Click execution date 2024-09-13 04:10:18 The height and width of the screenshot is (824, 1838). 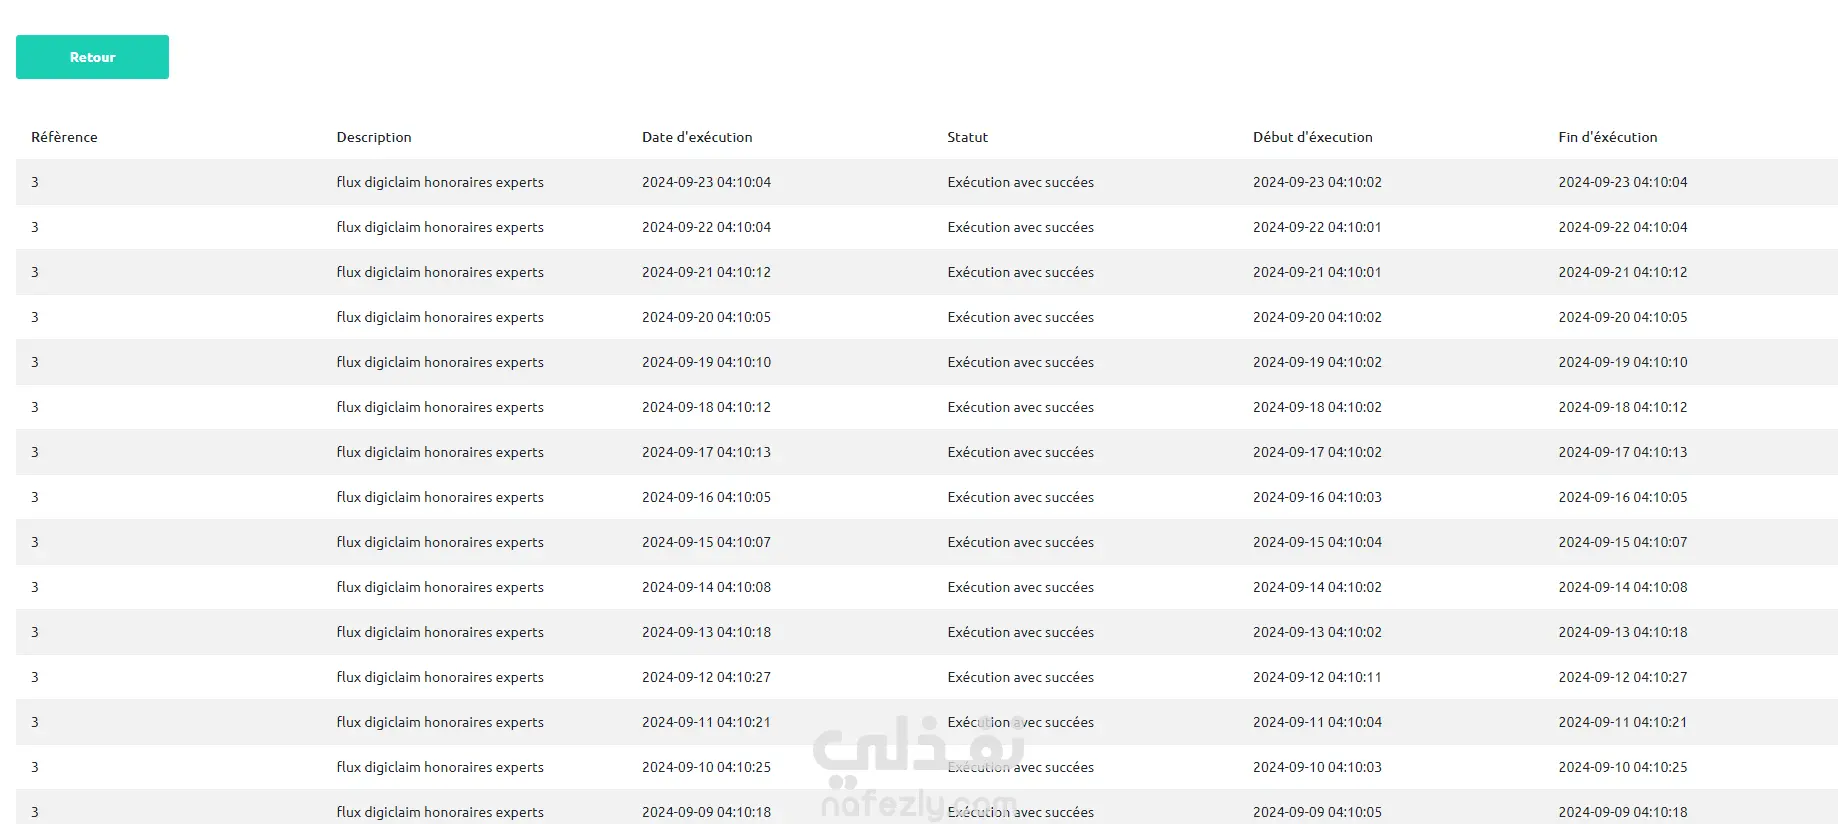pyautogui.click(x=706, y=632)
